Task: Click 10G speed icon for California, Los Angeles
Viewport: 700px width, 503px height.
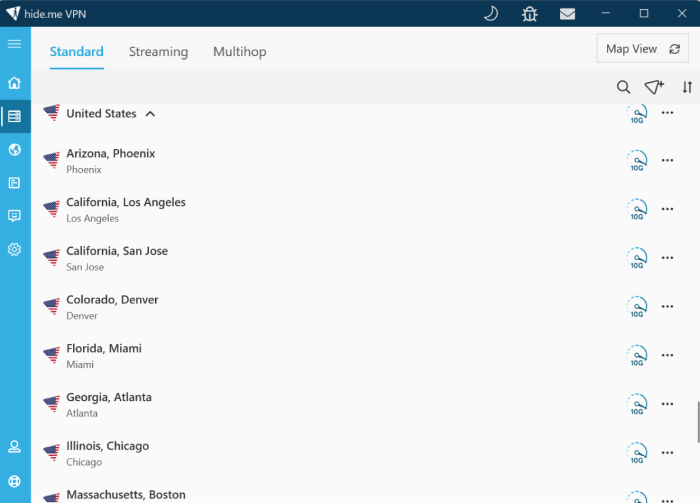Action: (x=637, y=209)
